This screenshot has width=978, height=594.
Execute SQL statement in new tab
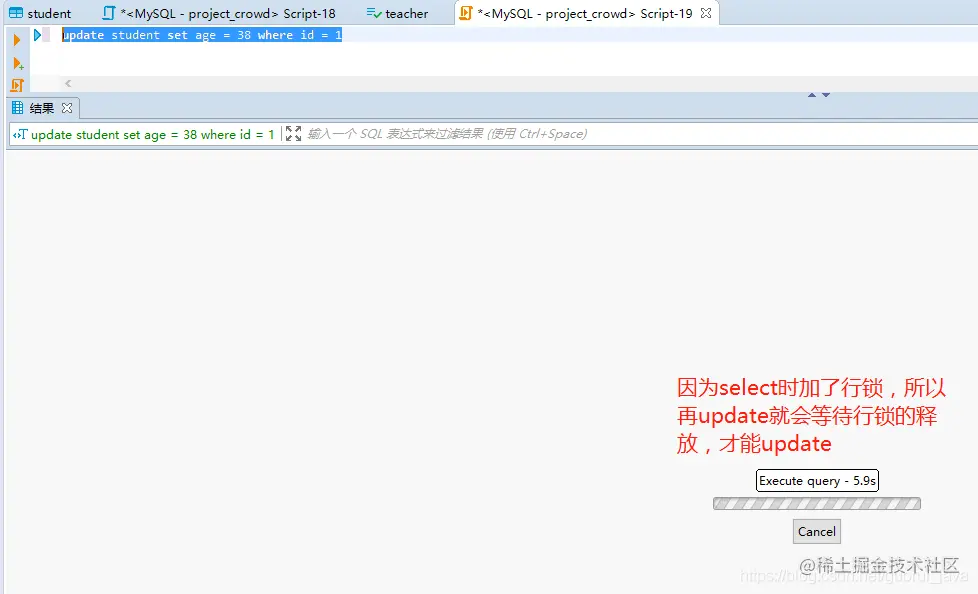click(18, 64)
